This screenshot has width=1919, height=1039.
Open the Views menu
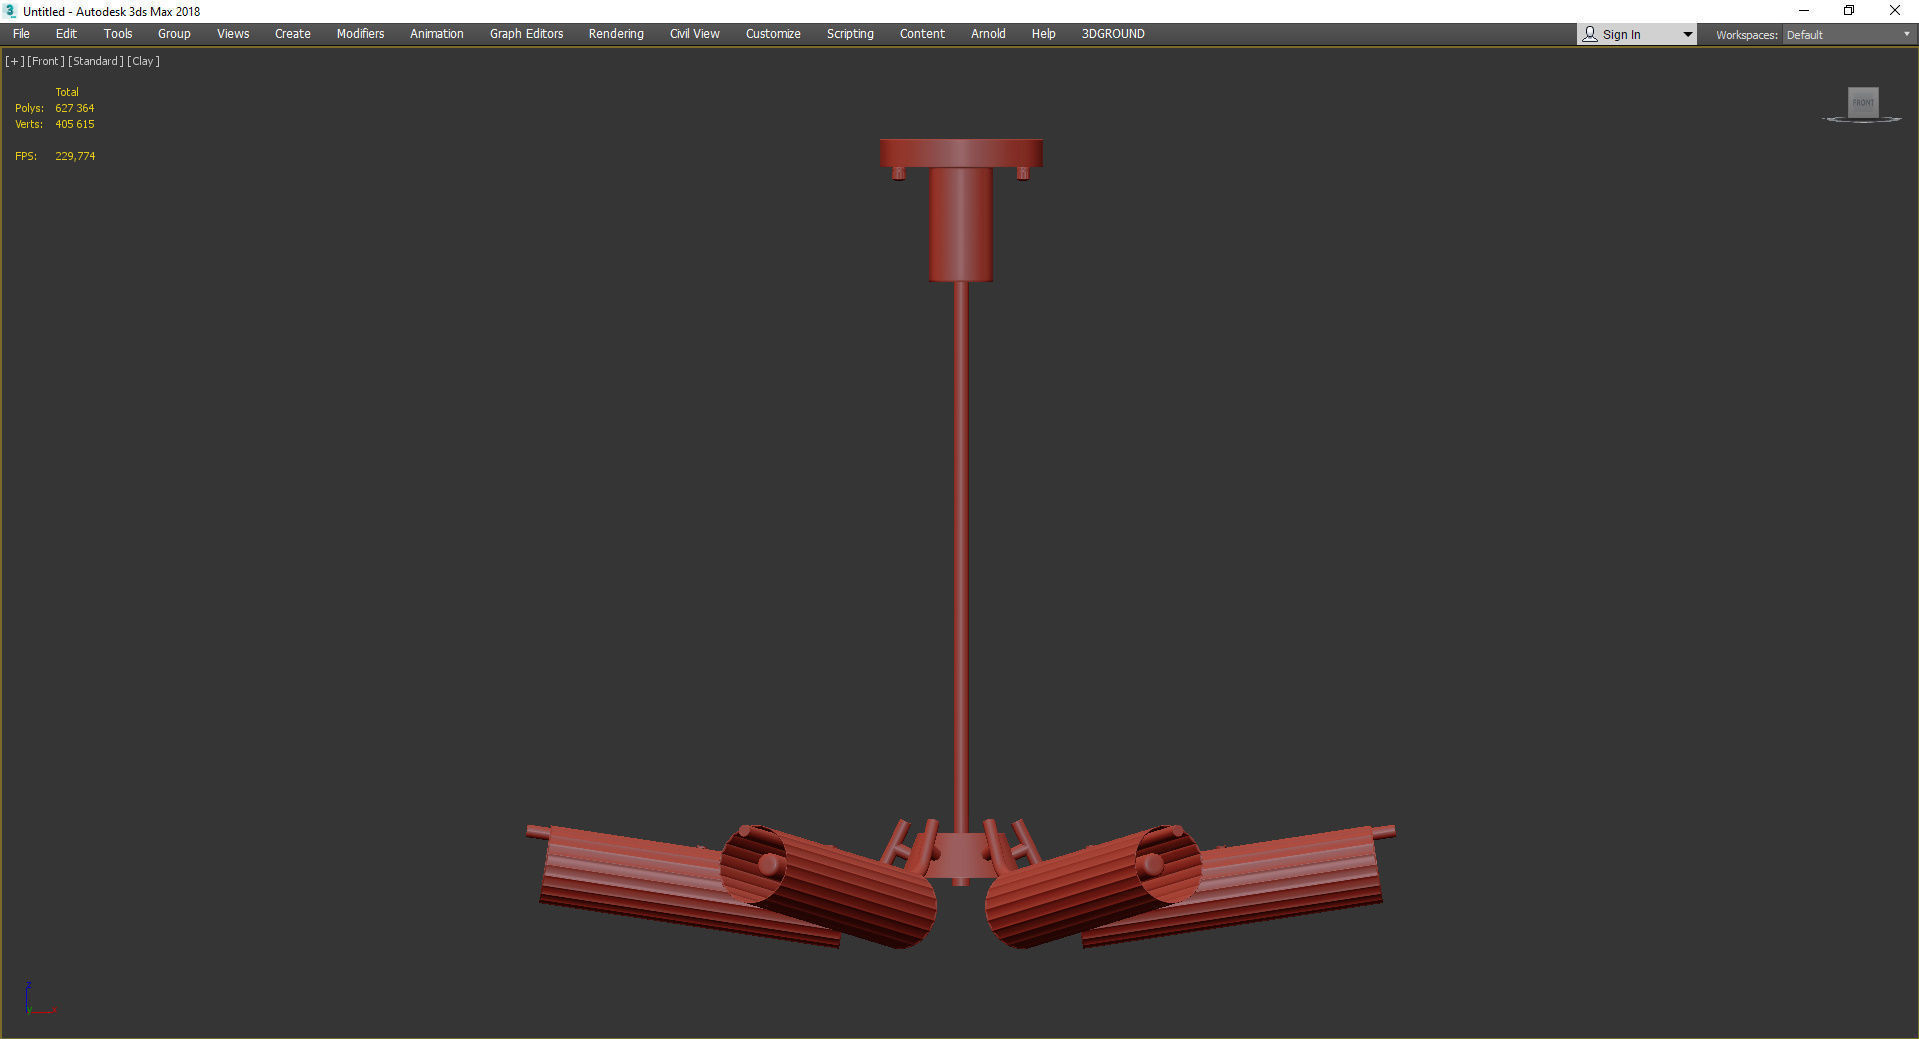[233, 34]
